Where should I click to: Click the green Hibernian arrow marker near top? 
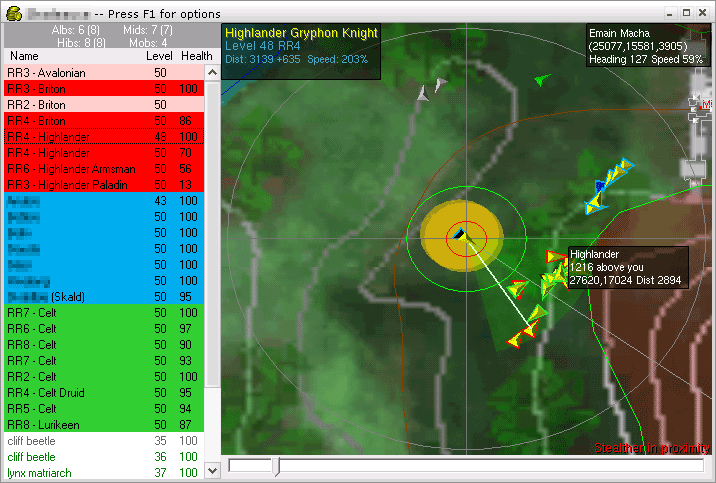pyautogui.click(x=542, y=80)
